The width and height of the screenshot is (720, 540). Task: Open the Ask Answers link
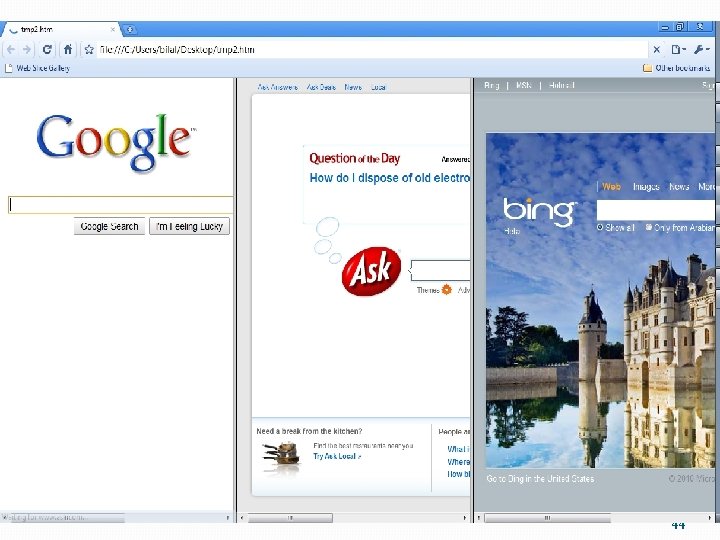tap(278, 87)
